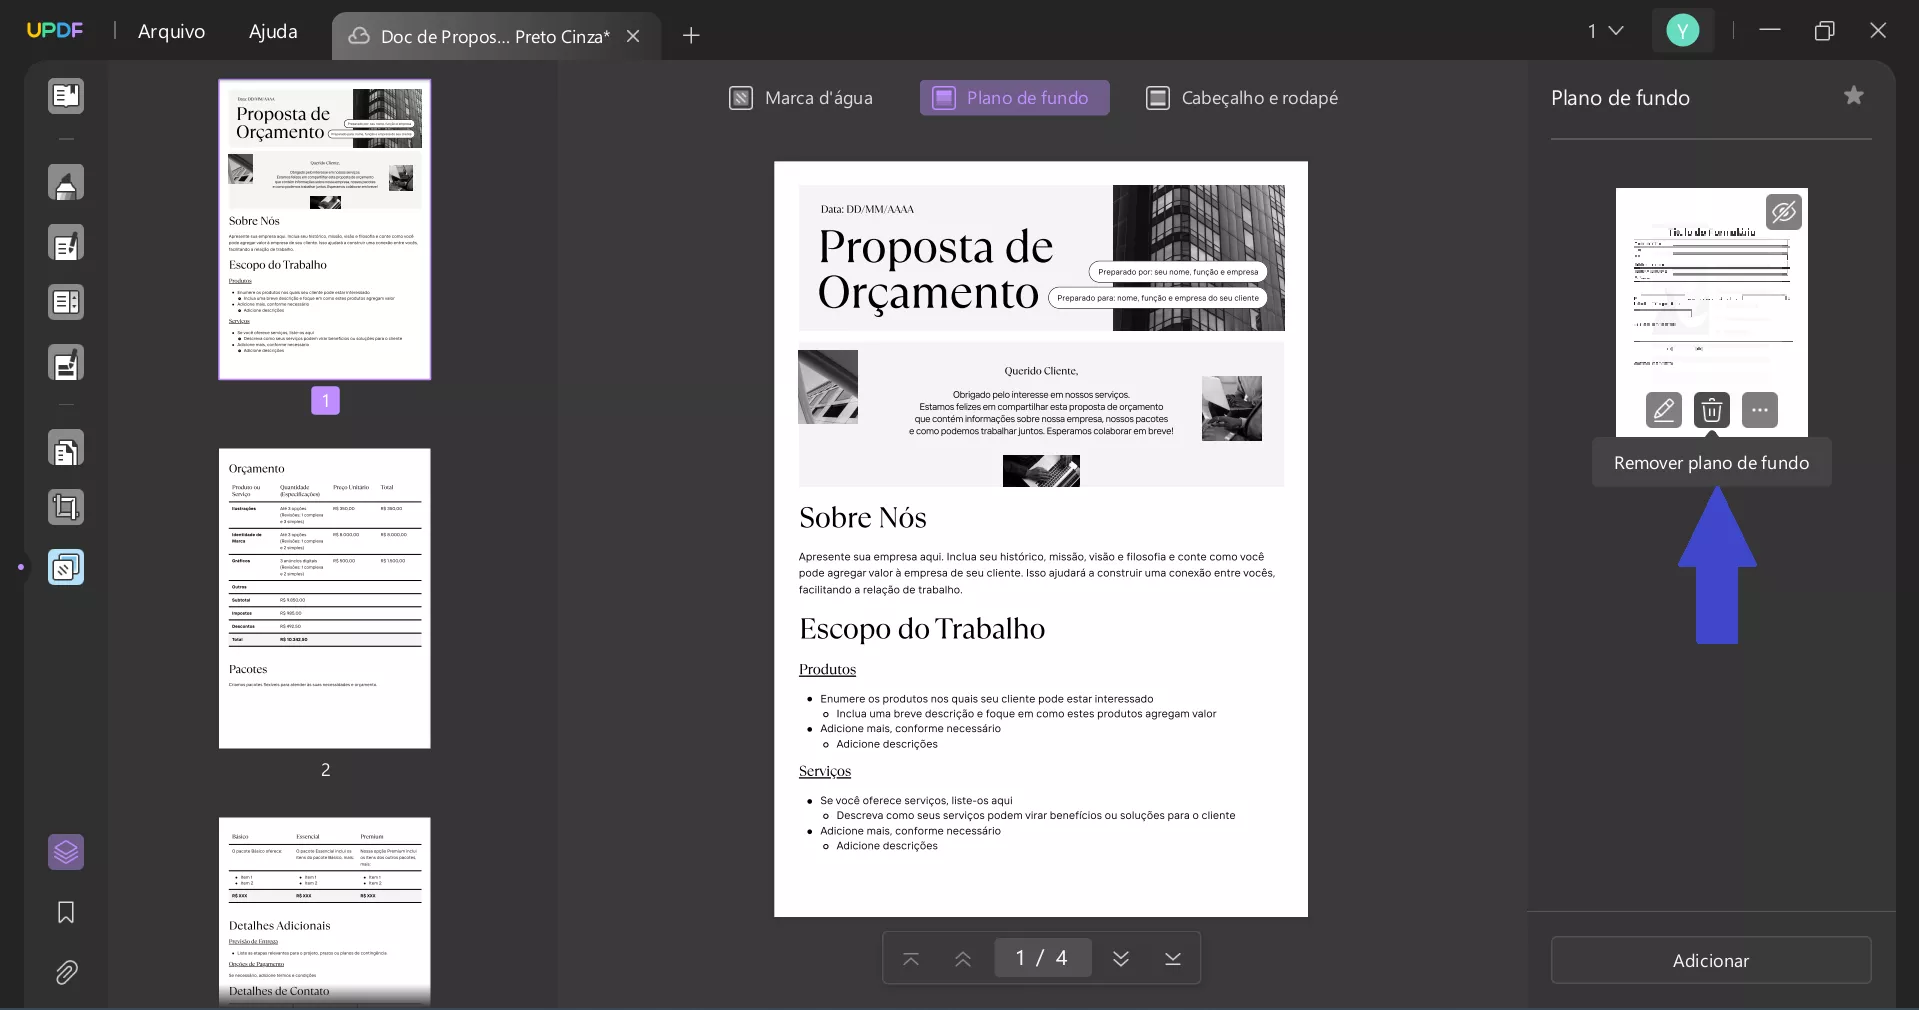Select the Reader mode icon in sidebar
1919x1010 pixels.
click(65, 96)
